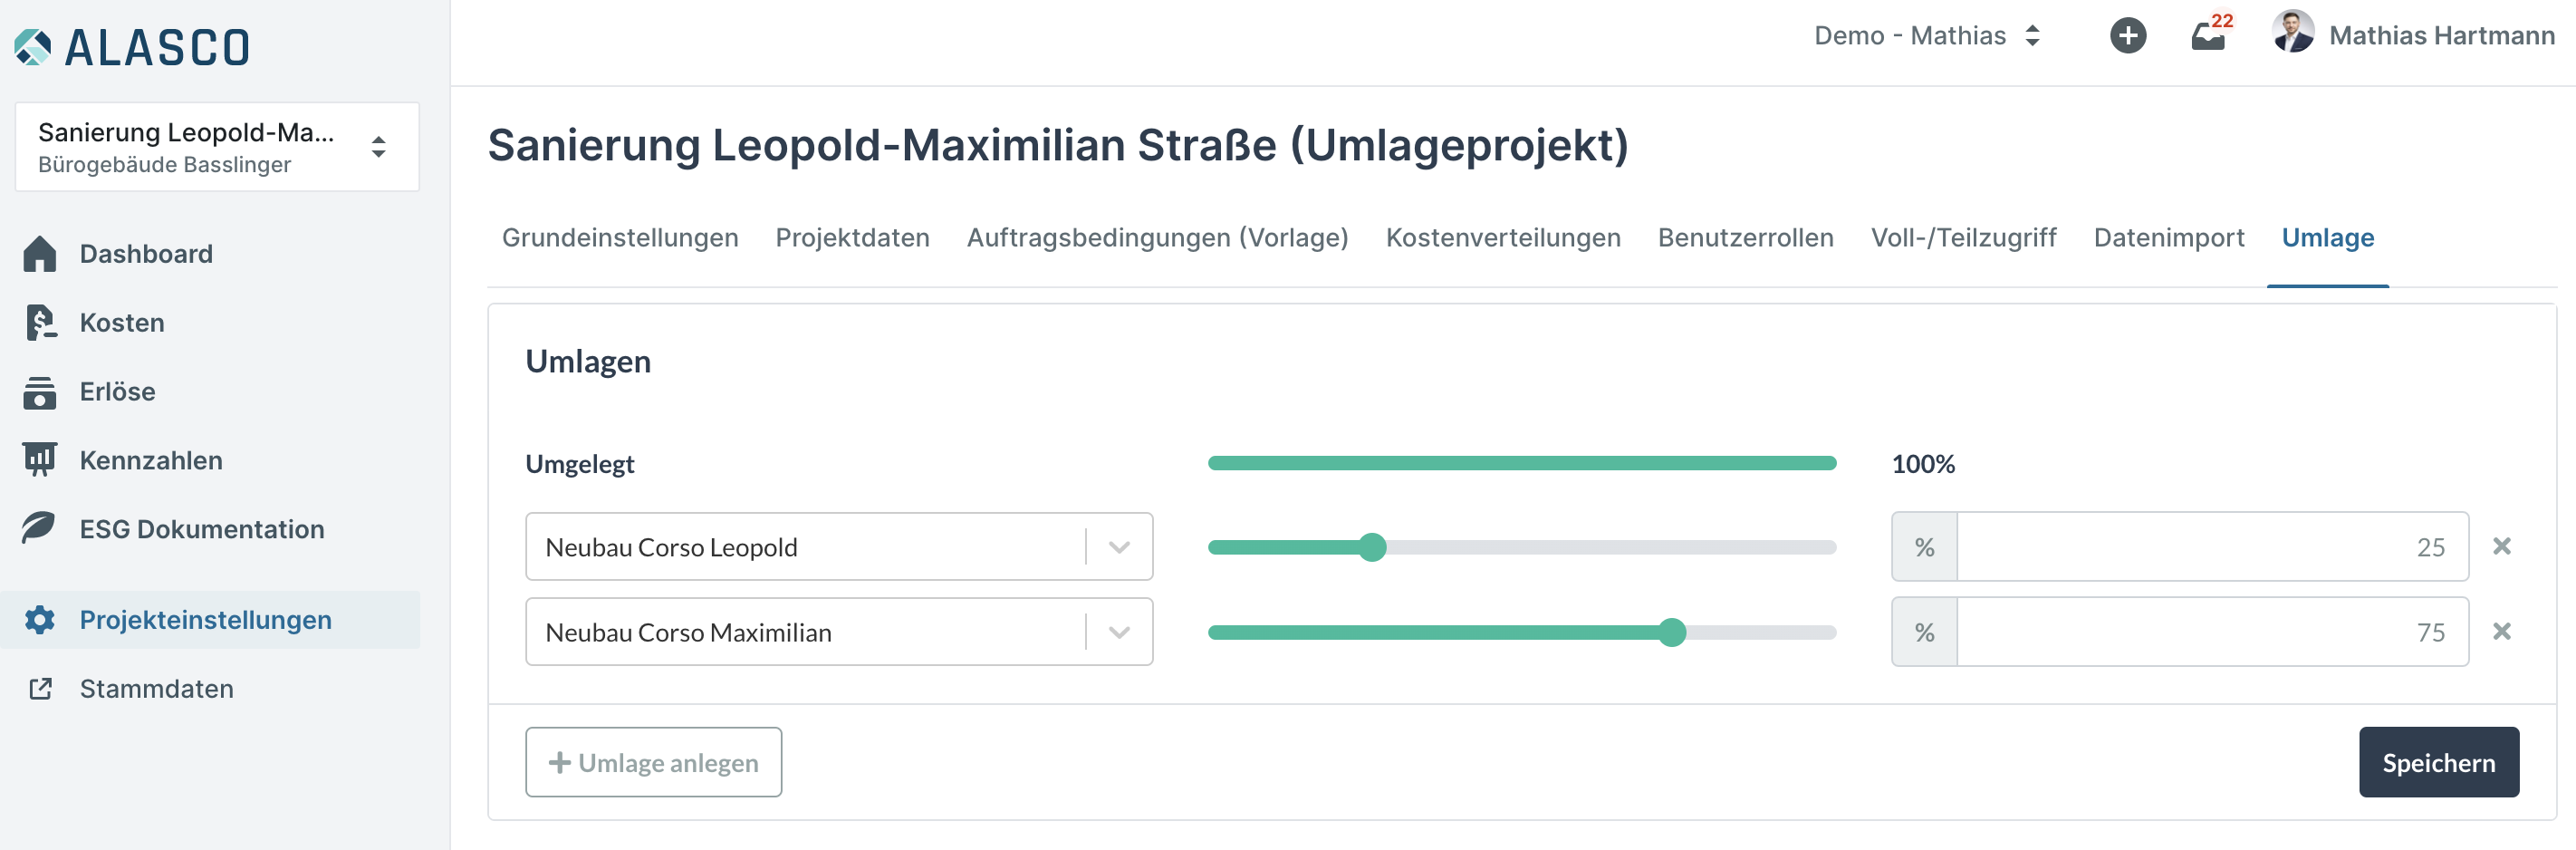The height and width of the screenshot is (850, 2576).
Task: Click the plus circle add icon
Action: click(x=2128, y=36)
